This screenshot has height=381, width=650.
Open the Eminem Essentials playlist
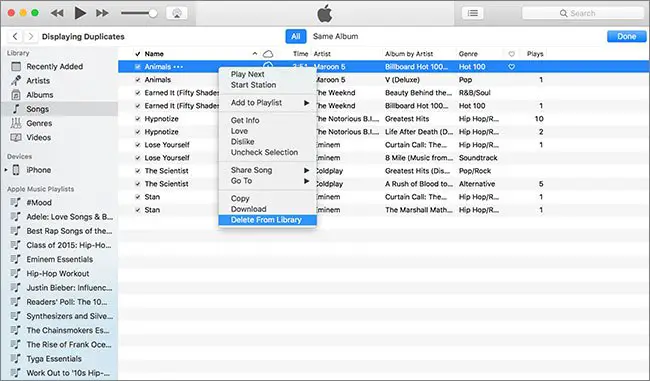coord(59,259)
